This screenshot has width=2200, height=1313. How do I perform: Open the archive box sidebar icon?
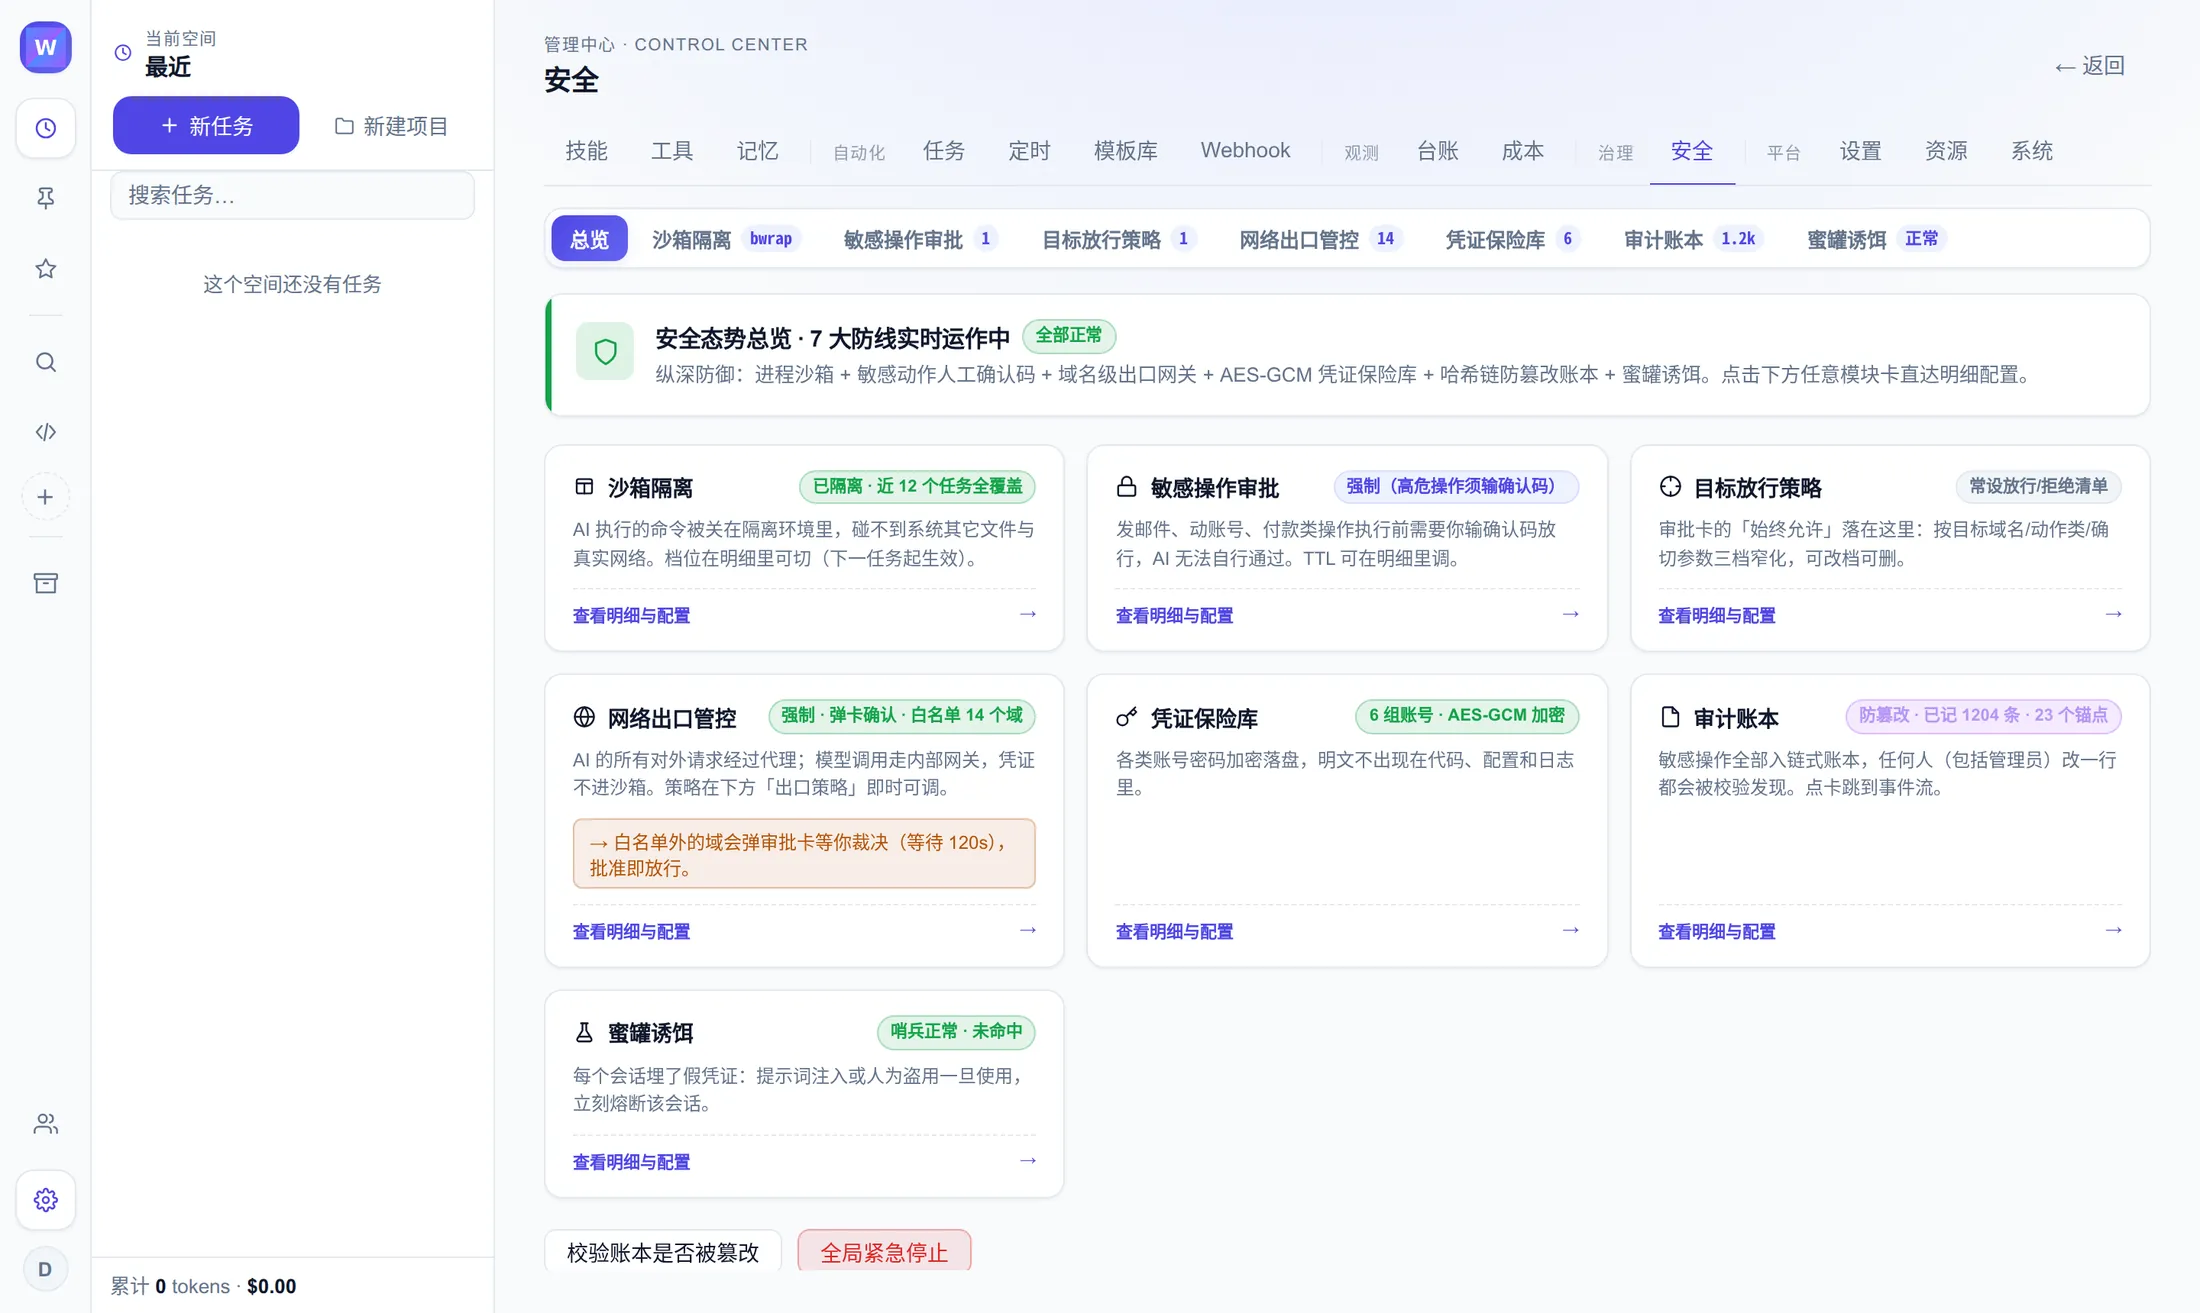coord(46,583)
